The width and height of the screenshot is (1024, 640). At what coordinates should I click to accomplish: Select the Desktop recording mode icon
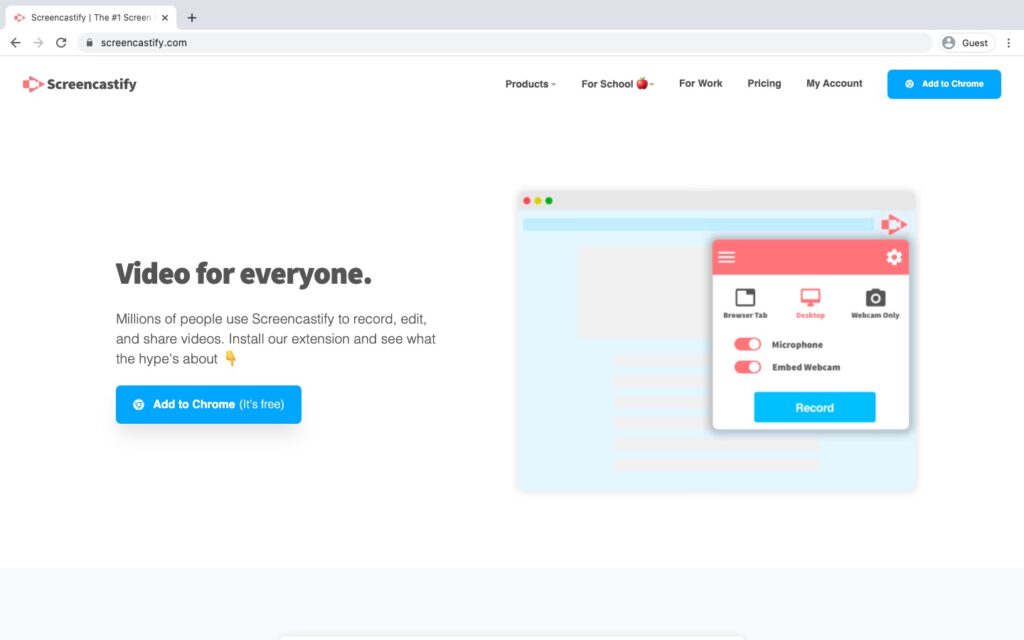(x=810, y=298)
